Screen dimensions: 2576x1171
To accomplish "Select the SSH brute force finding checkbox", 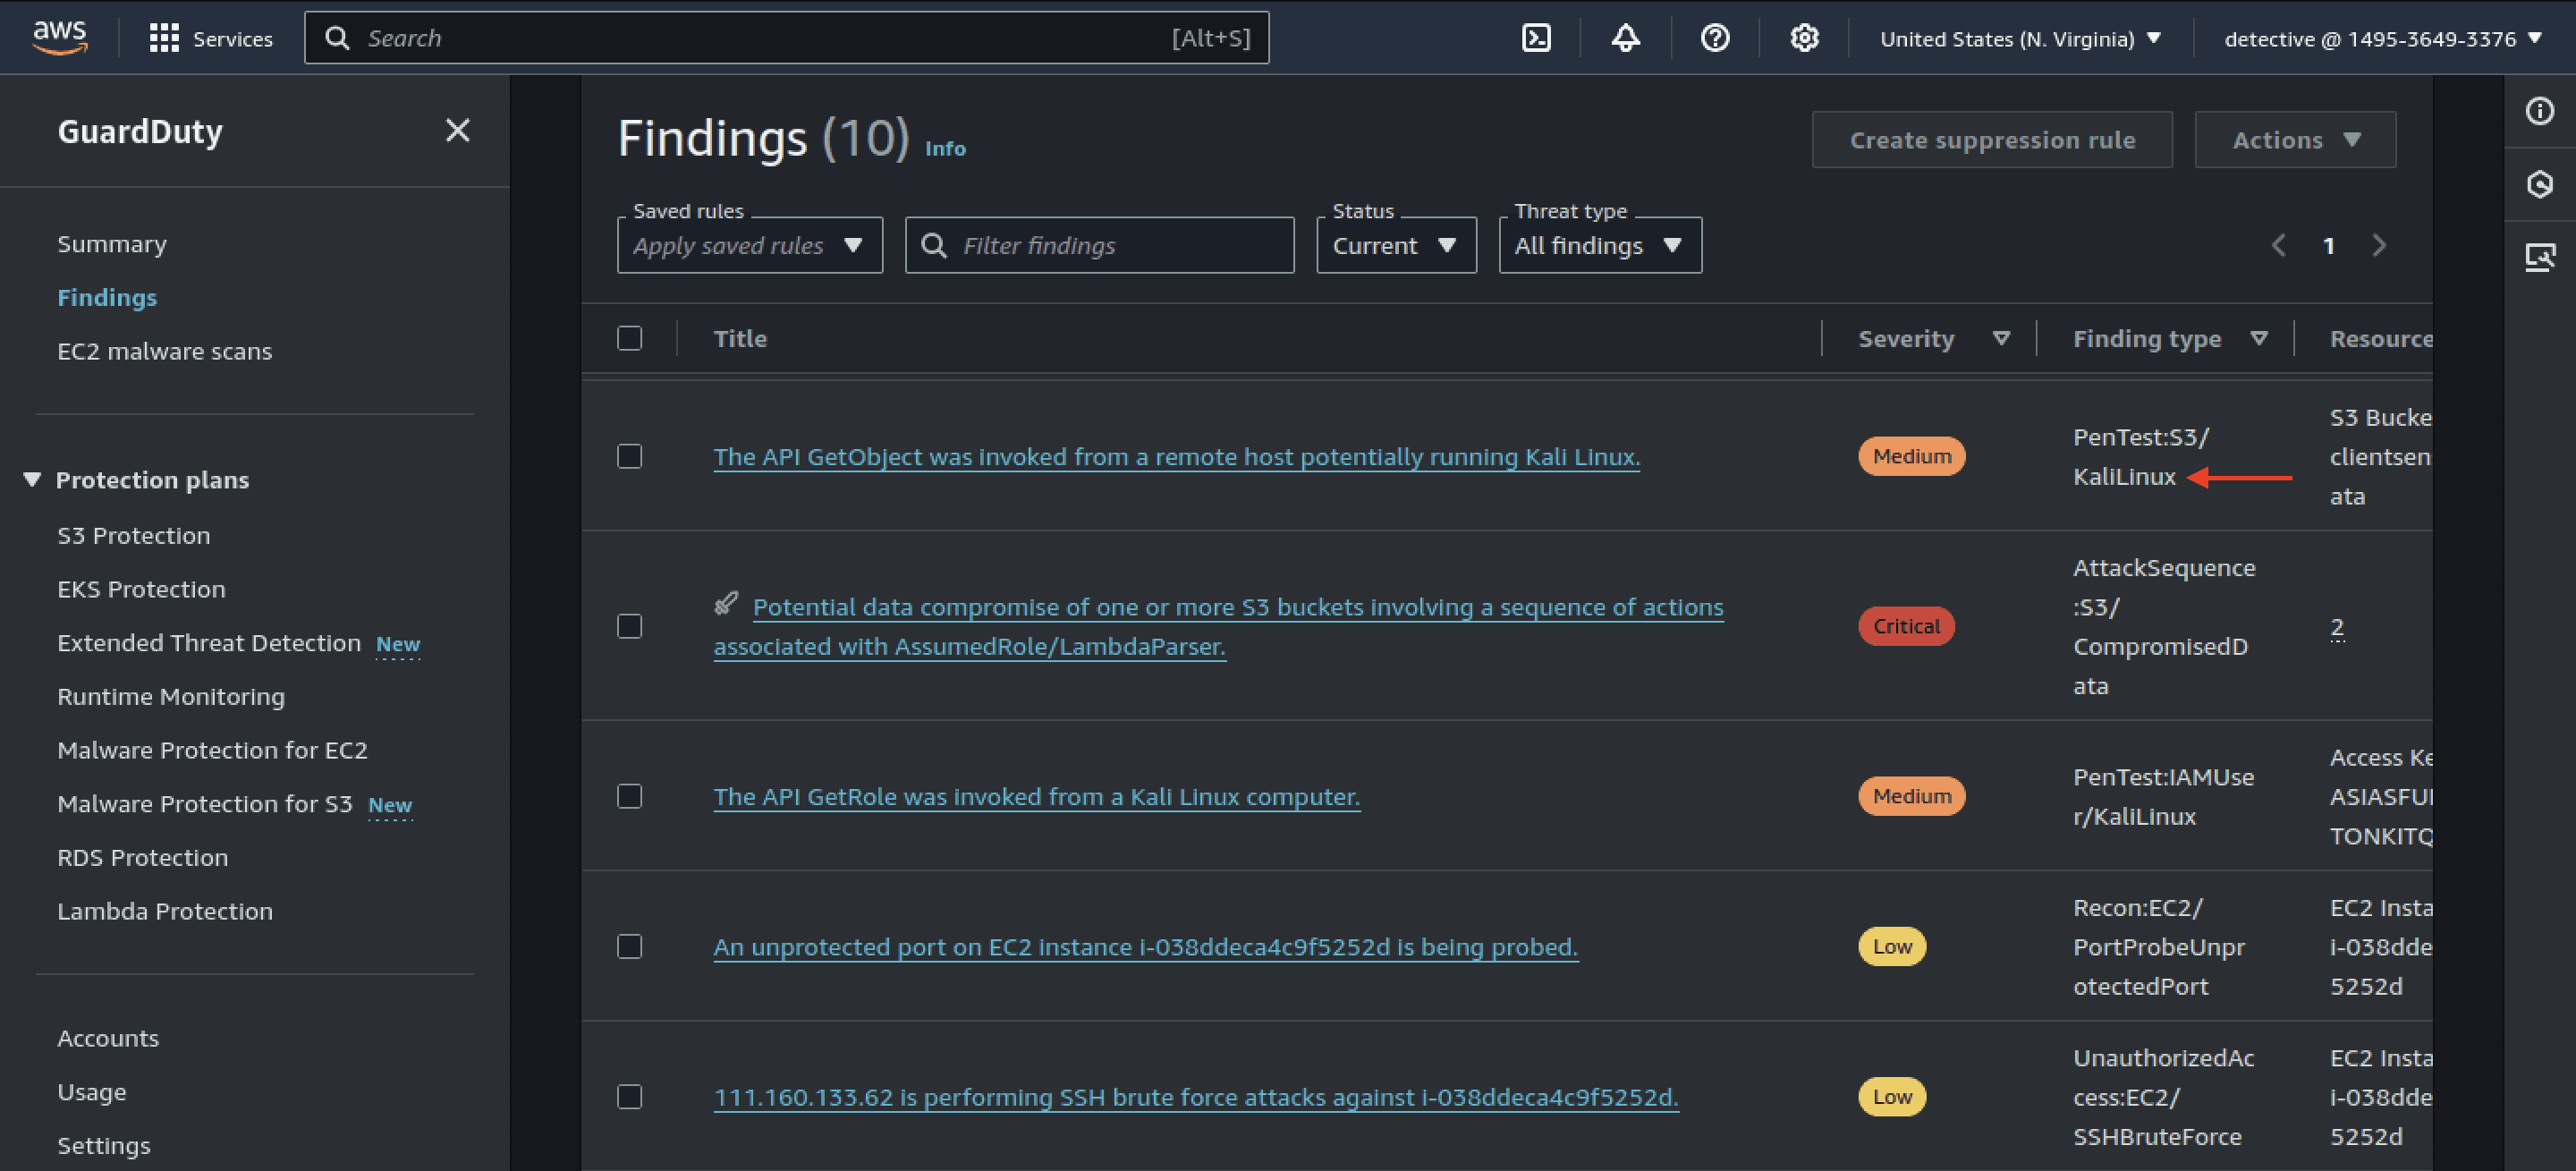I will (x=630, y=1097).
